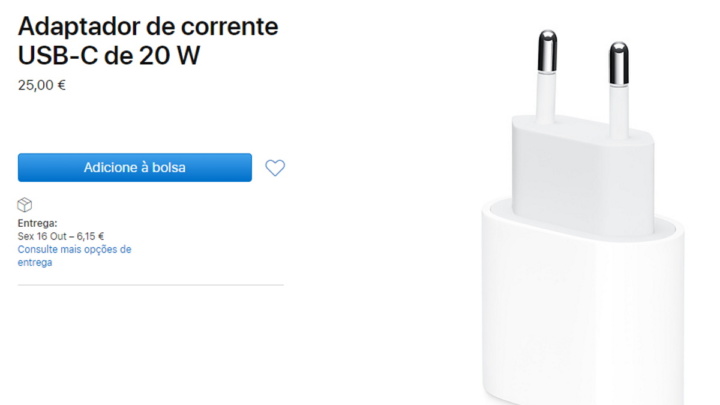Viewport: 720px width, 405px height.
Task: Click the word bolsa on blue button
Action: (x=169, y=168)
